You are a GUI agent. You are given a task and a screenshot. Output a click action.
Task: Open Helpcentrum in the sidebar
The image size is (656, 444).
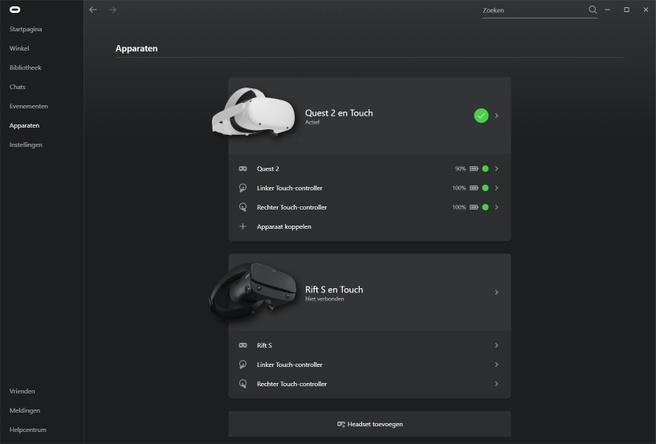coord(28,430)
